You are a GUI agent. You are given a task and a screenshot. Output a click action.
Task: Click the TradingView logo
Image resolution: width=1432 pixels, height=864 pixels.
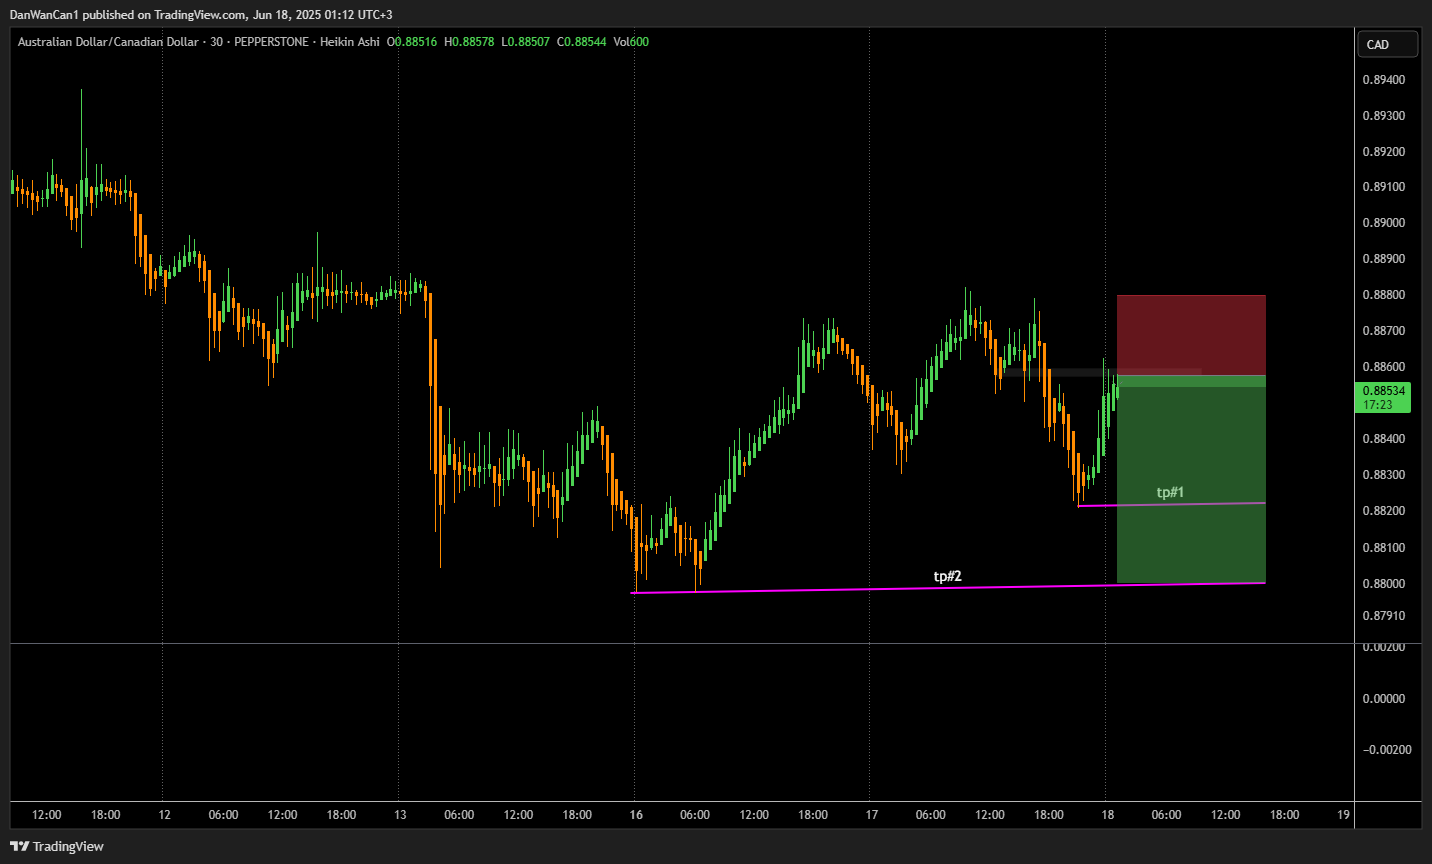57,846
